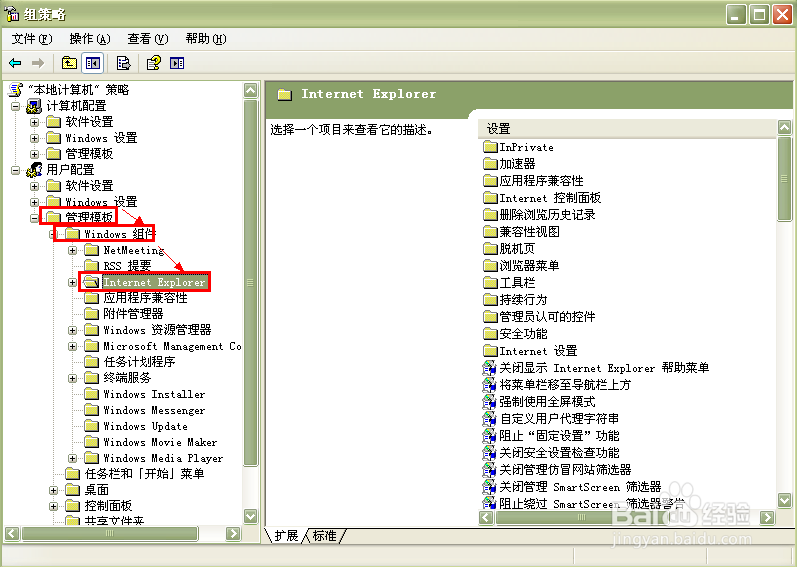Click the Back arrow toolbar icon
The image size is (797, 567).
15,63
